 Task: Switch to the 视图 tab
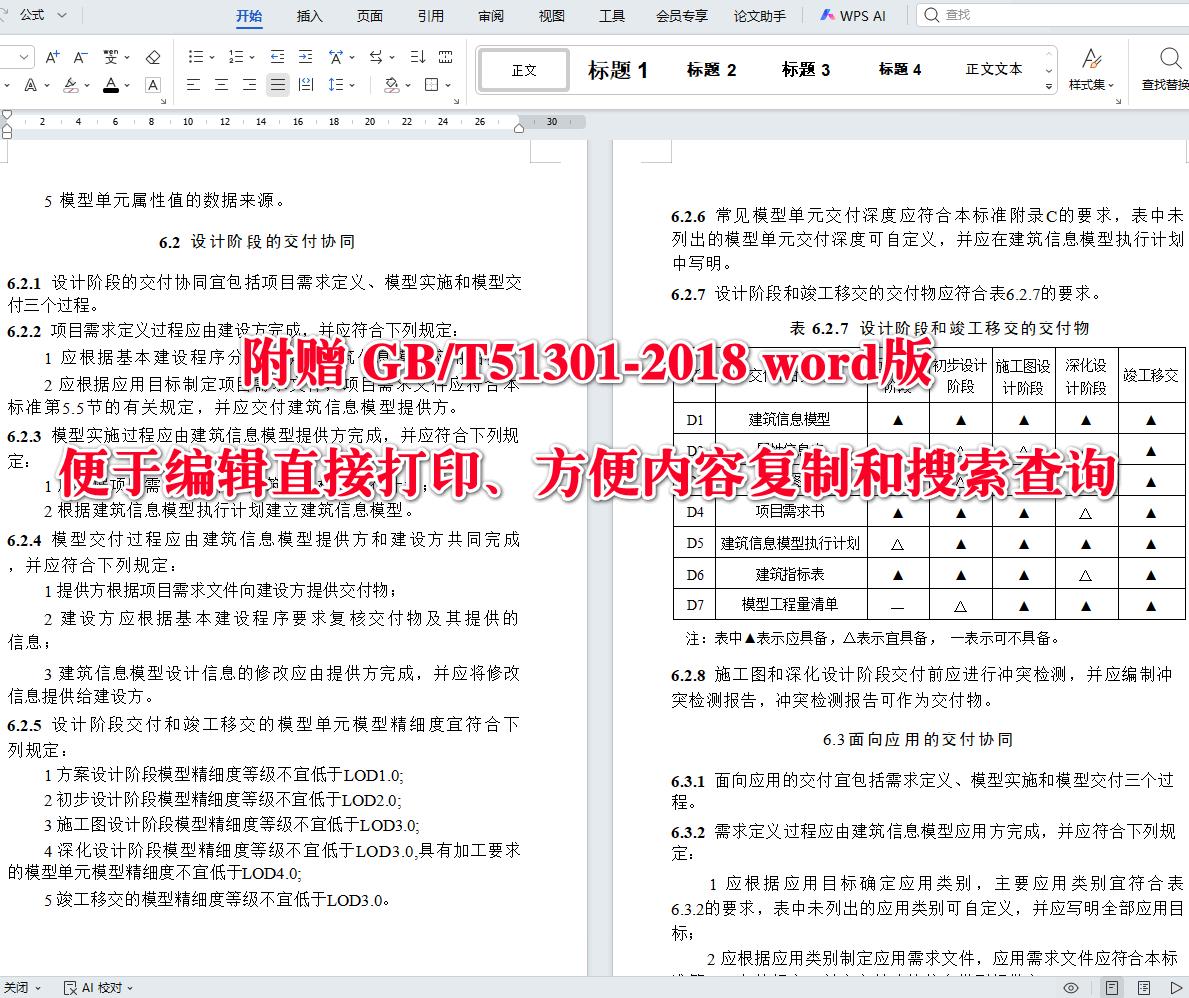coord(551,16)
